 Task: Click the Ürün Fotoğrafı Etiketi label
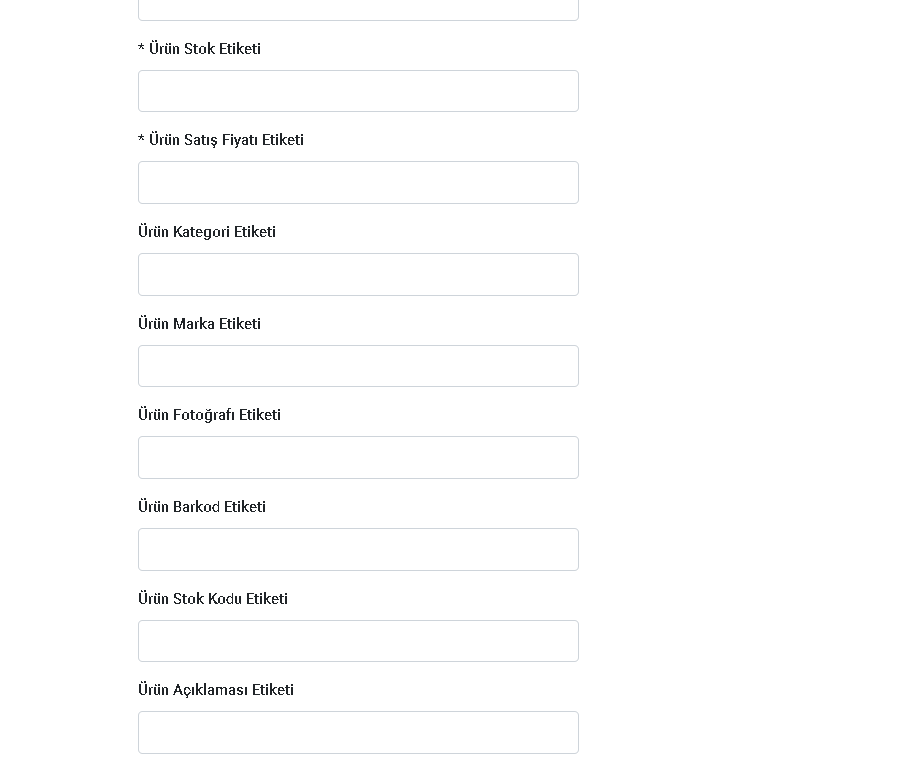[x=209, y=415]
